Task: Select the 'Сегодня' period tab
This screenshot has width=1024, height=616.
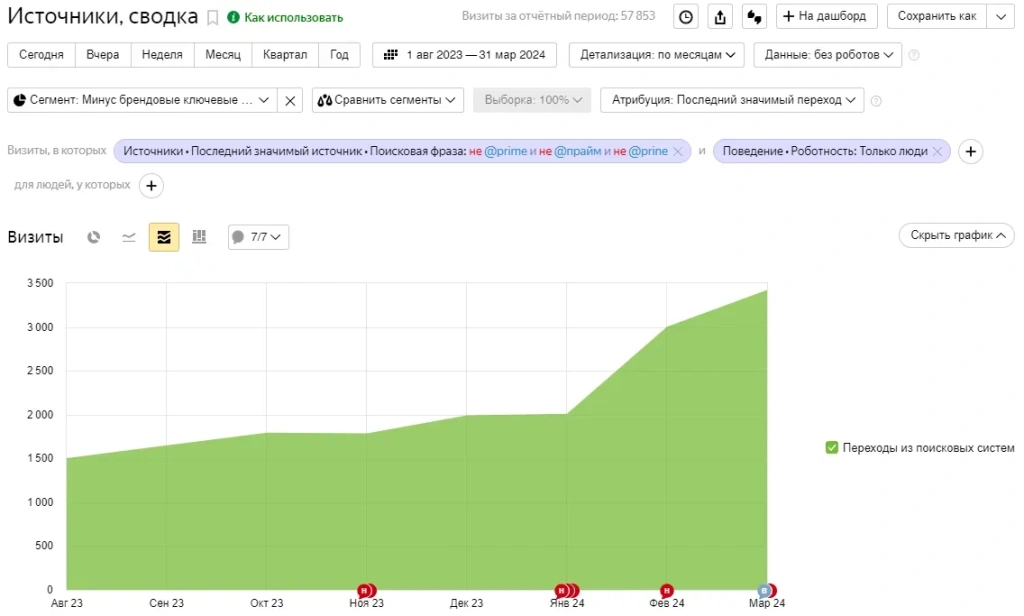Action: pyautogui.click(x=41, y=55)
